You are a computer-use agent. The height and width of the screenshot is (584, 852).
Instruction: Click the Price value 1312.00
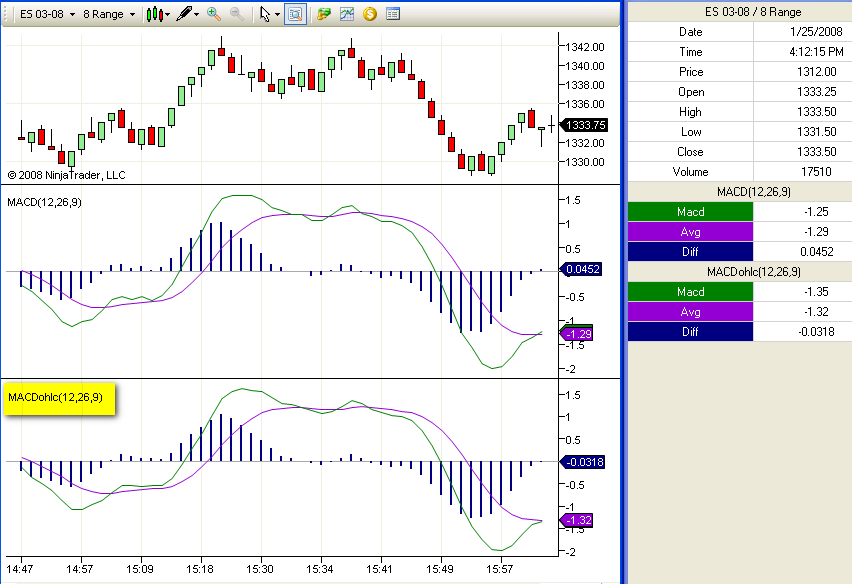pos(817,72)
